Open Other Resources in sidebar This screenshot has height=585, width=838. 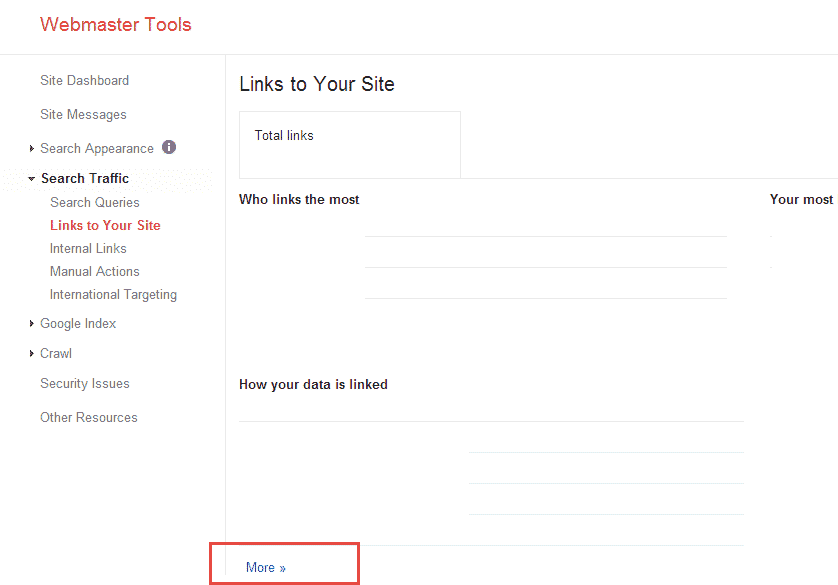[x=89, y=417]
